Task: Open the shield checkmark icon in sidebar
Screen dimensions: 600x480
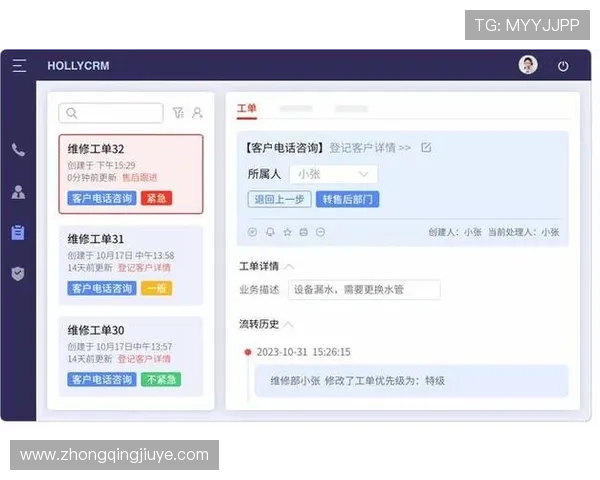Action: click(18, 274)
